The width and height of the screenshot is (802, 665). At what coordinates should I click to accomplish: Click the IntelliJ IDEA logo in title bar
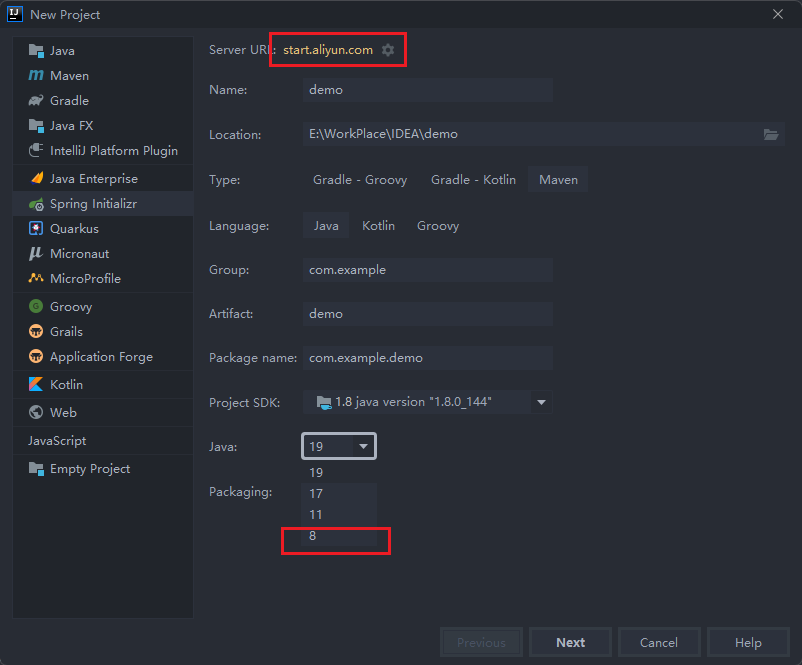[15, 14]
